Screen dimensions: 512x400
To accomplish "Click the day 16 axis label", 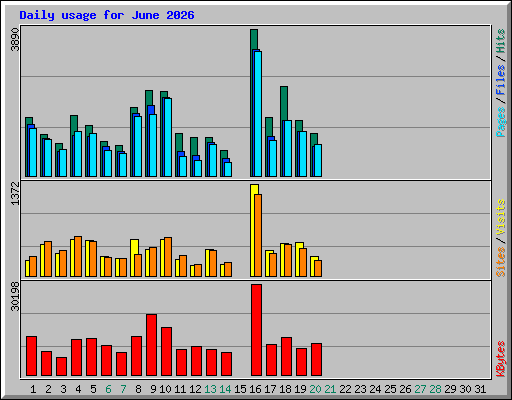I will click(x=255, y=389).
